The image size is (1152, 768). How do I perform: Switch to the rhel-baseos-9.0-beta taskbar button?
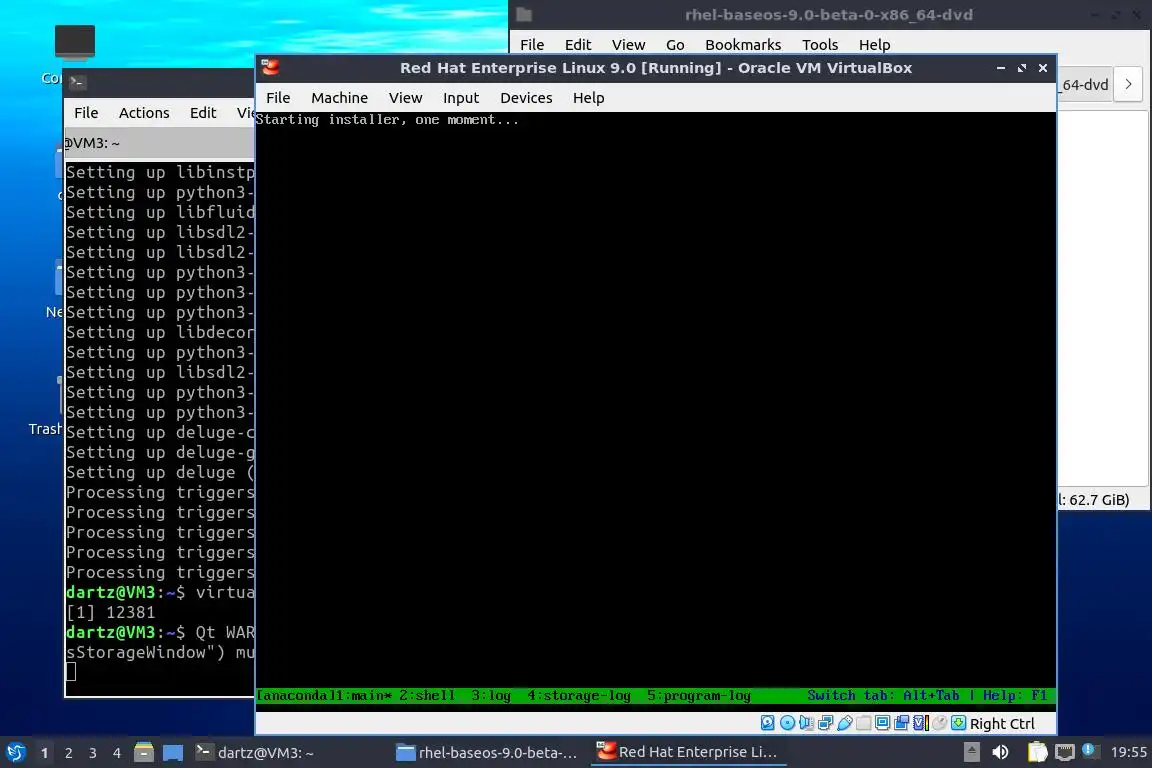point(486,752)
